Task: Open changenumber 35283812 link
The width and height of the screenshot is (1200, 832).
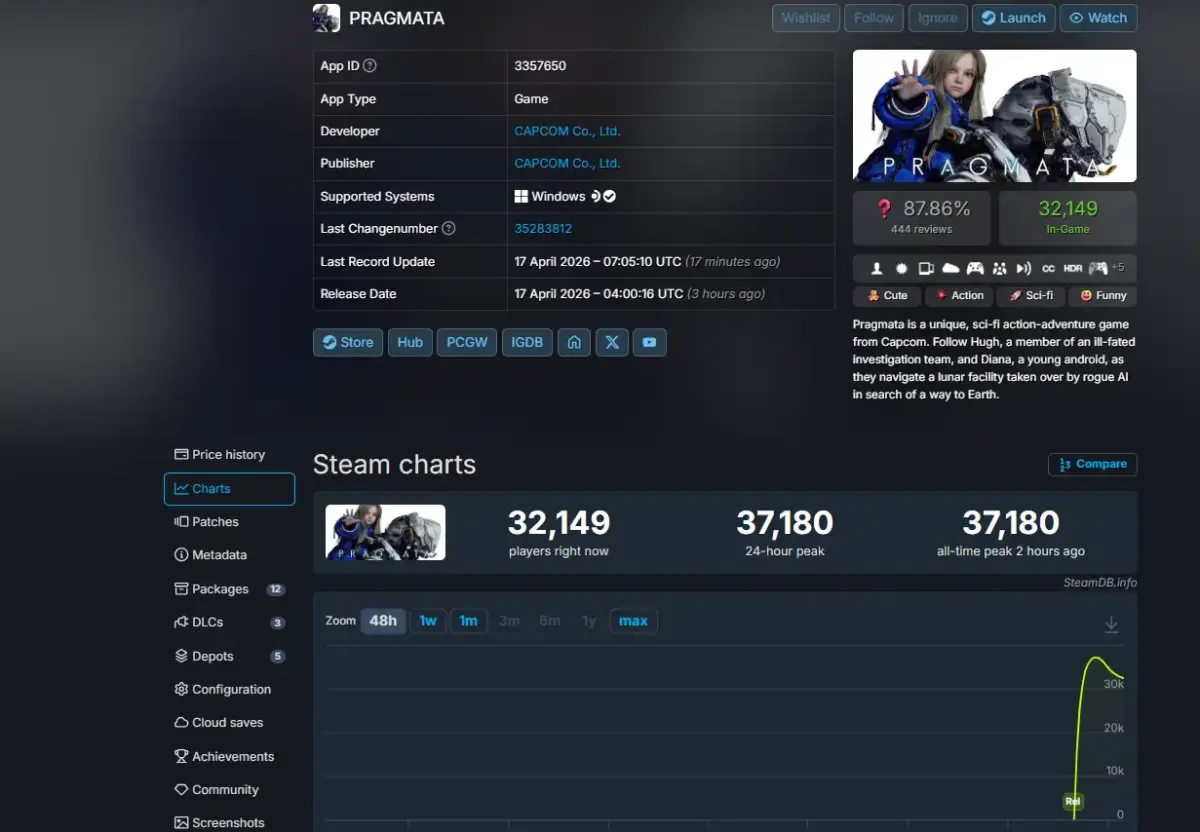Action: click(543, 228)
